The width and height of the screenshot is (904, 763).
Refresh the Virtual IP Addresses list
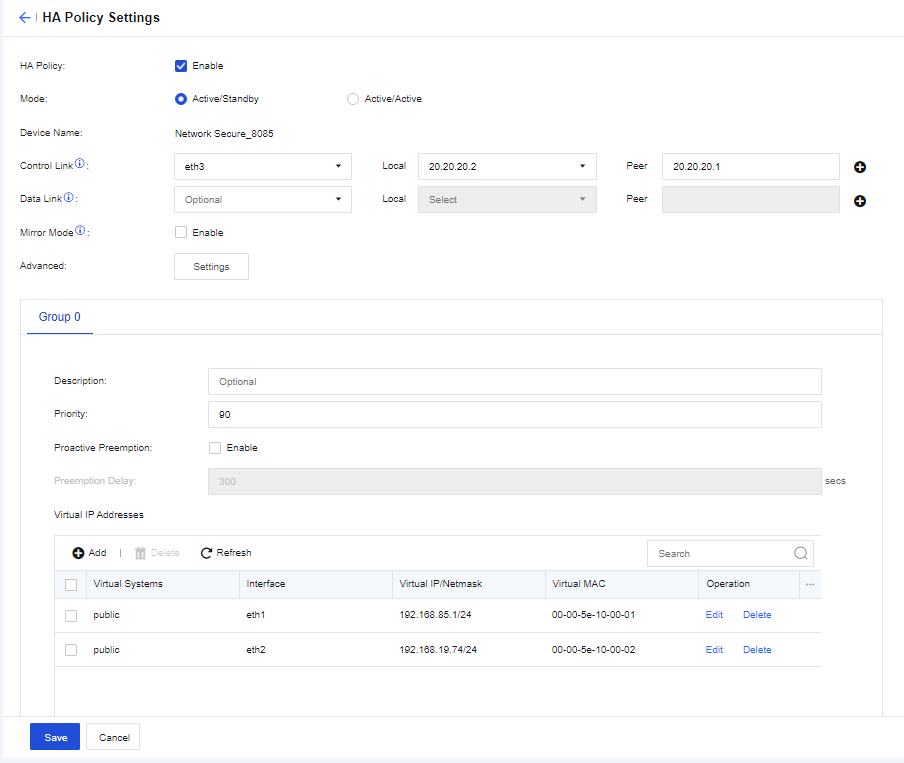coord(226,553)
